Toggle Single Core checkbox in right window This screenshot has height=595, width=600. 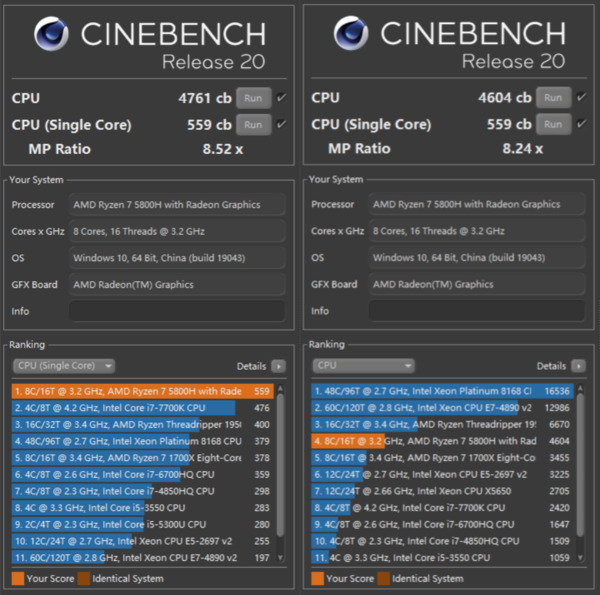pyautogui.click(x=581, y=124)
